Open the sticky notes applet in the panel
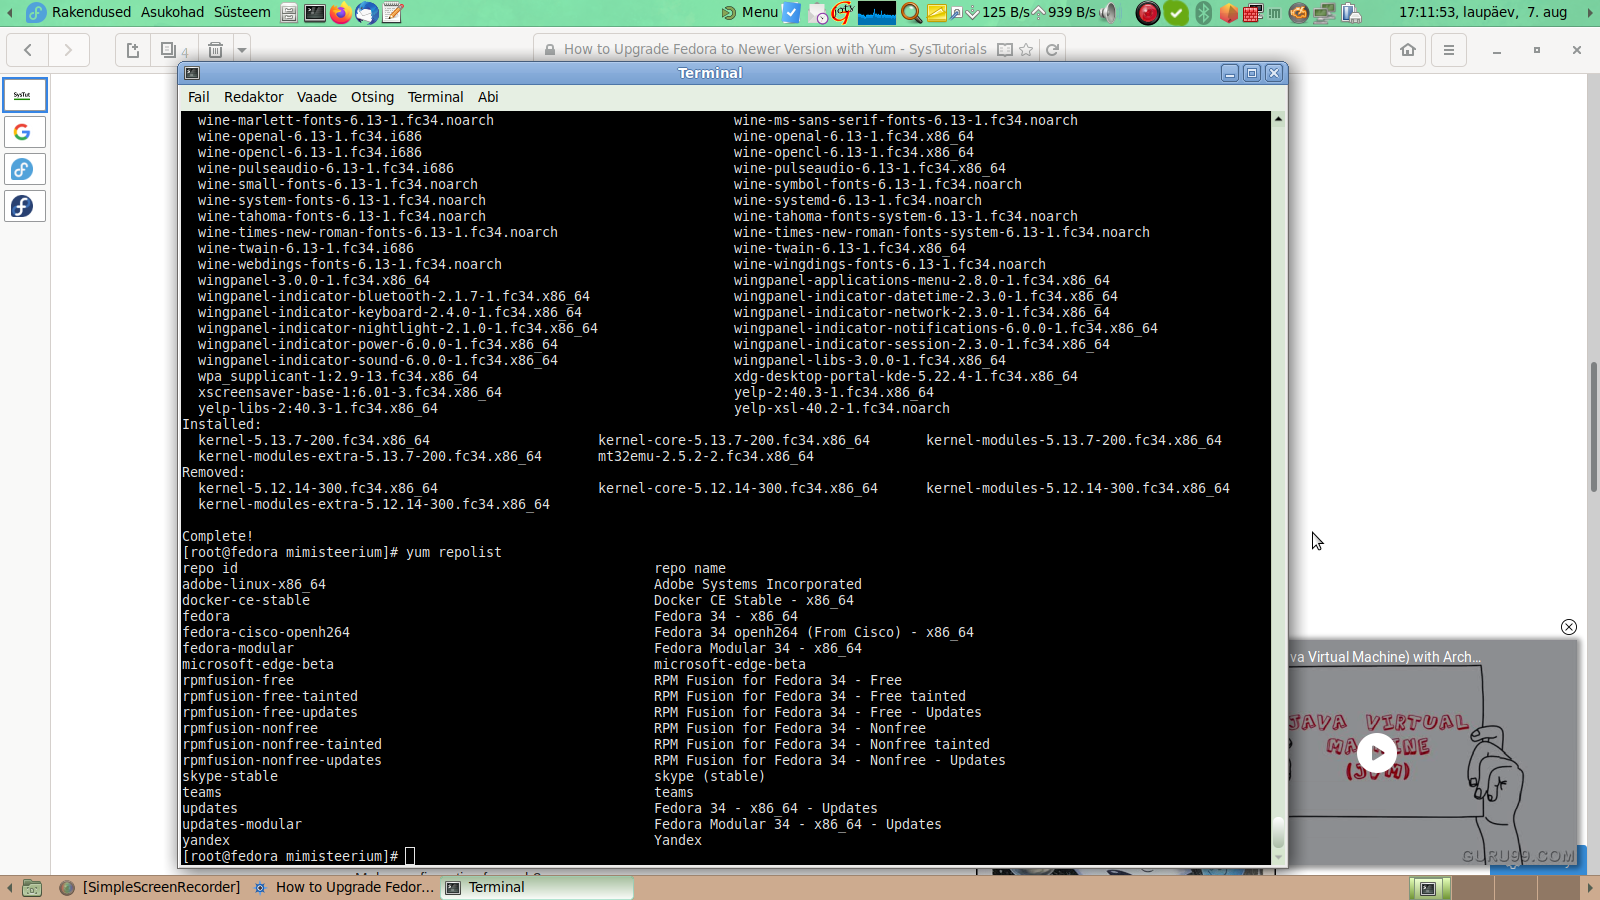Image resolution: width=1600 pixels, height=900 pixels. (x=937, y=13)
